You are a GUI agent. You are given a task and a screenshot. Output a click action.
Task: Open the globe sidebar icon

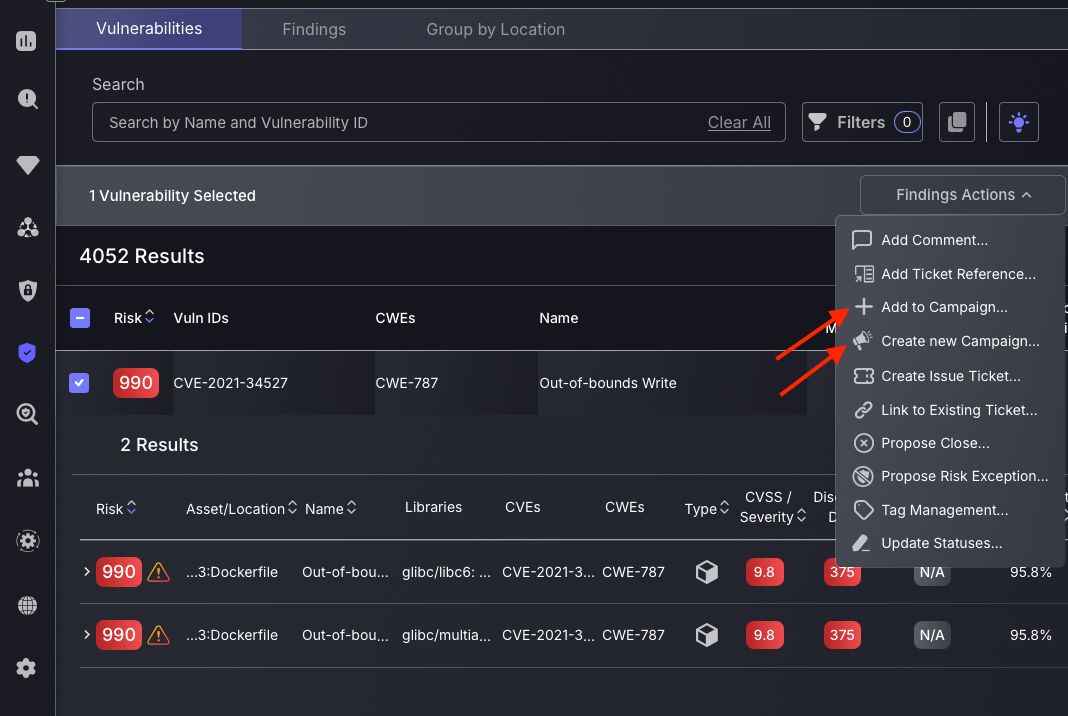point(27,605)
